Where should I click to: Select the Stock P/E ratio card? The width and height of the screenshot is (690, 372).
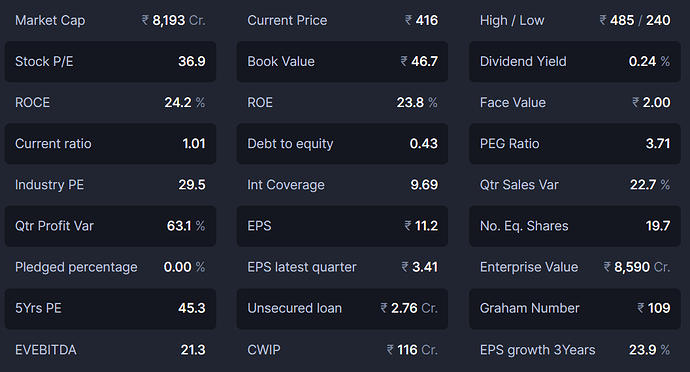coord(110,62)
